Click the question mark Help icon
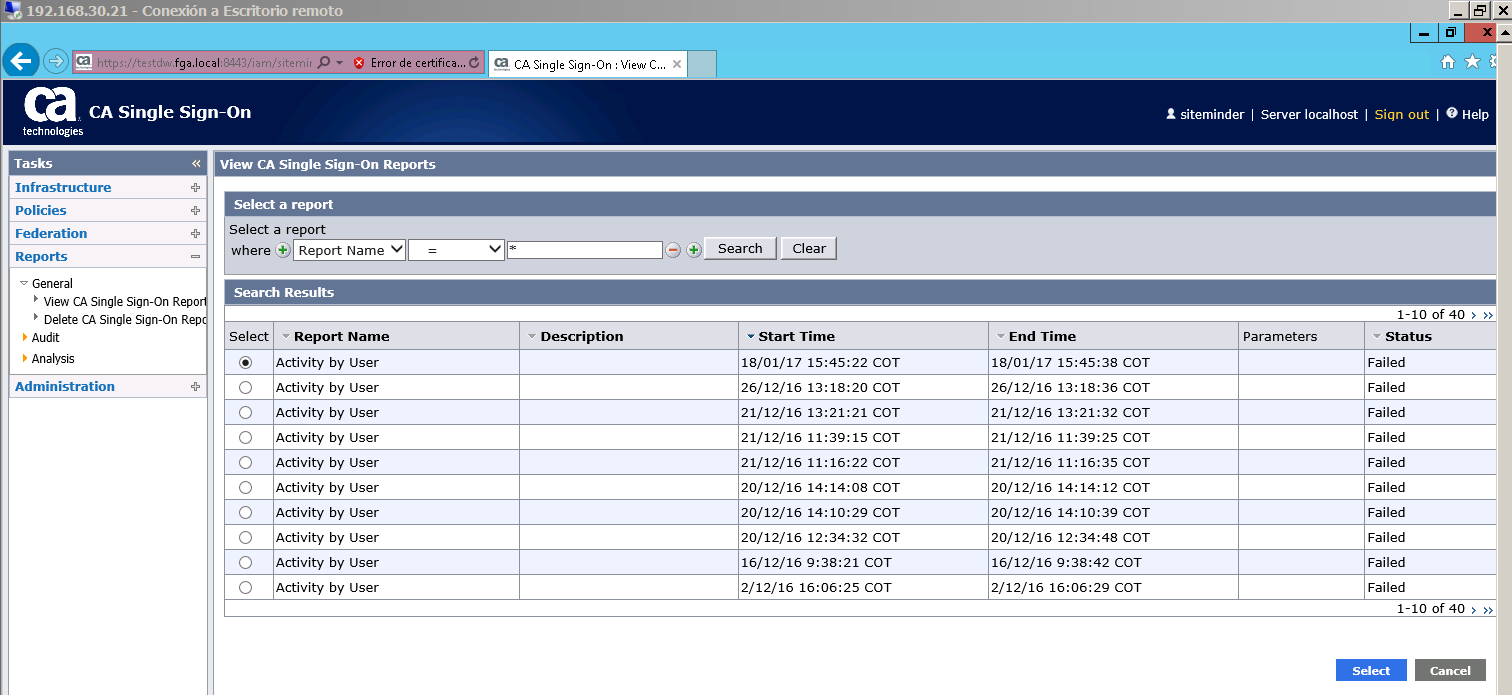 [x=1452, y=114]
